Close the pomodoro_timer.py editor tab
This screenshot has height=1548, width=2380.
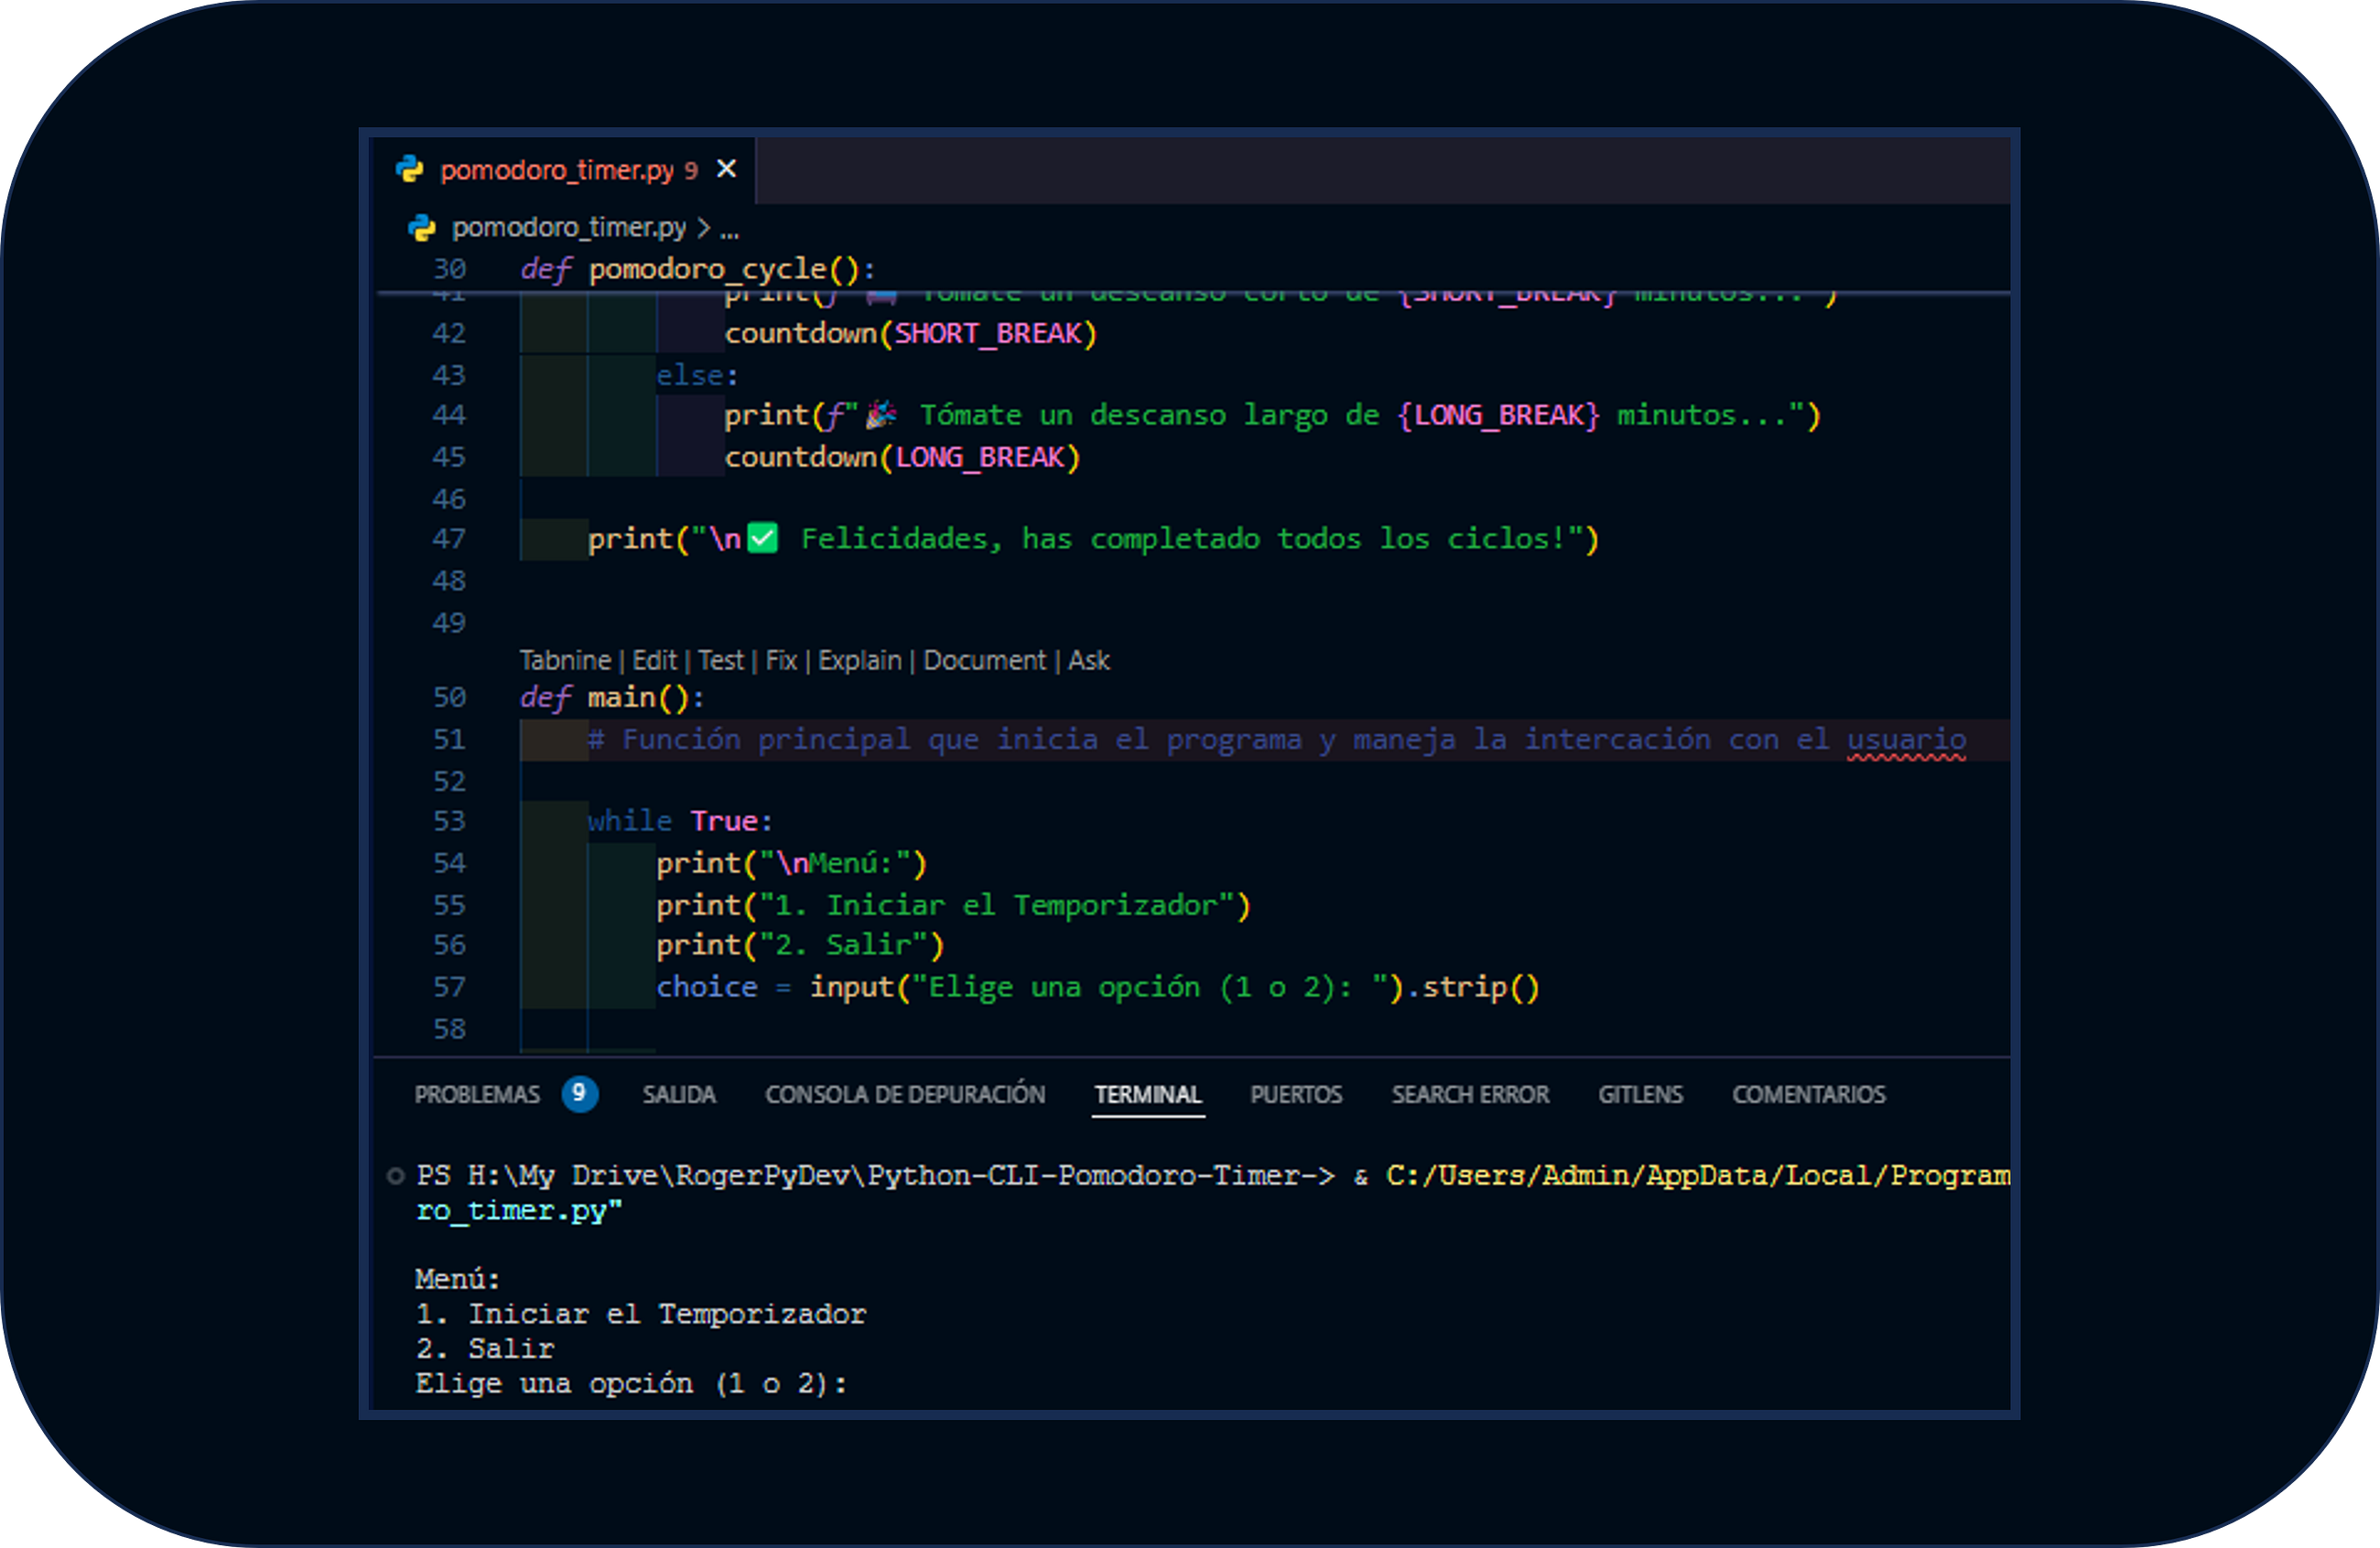(727, 169)
